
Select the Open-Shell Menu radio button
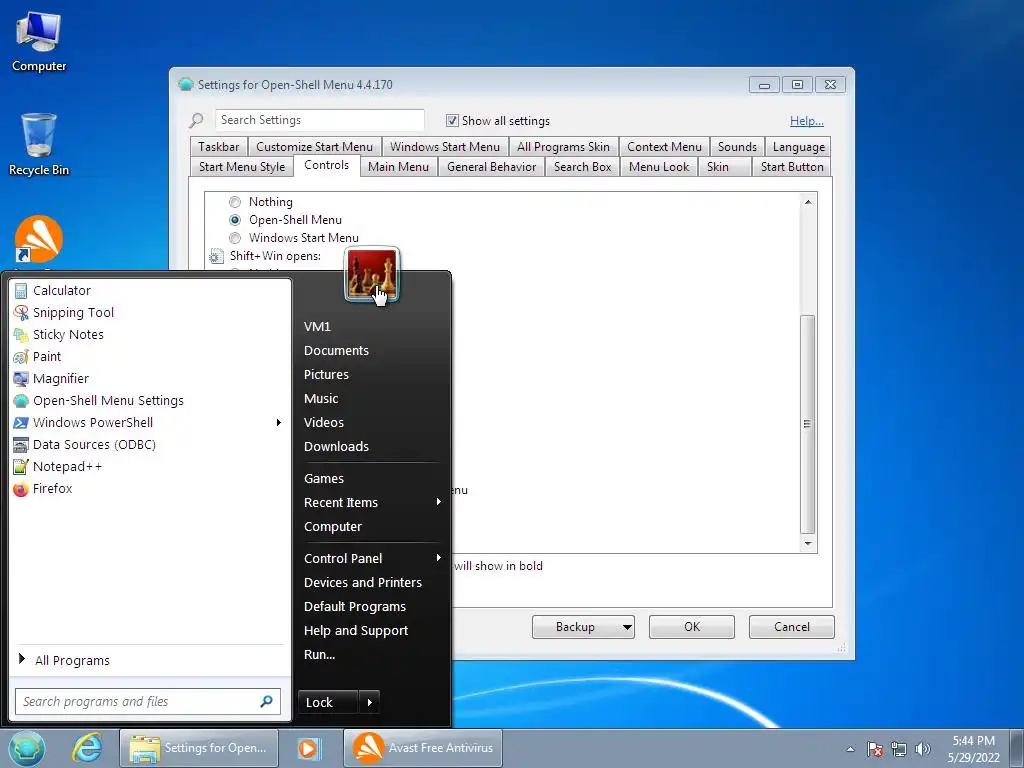click(235, 220)
